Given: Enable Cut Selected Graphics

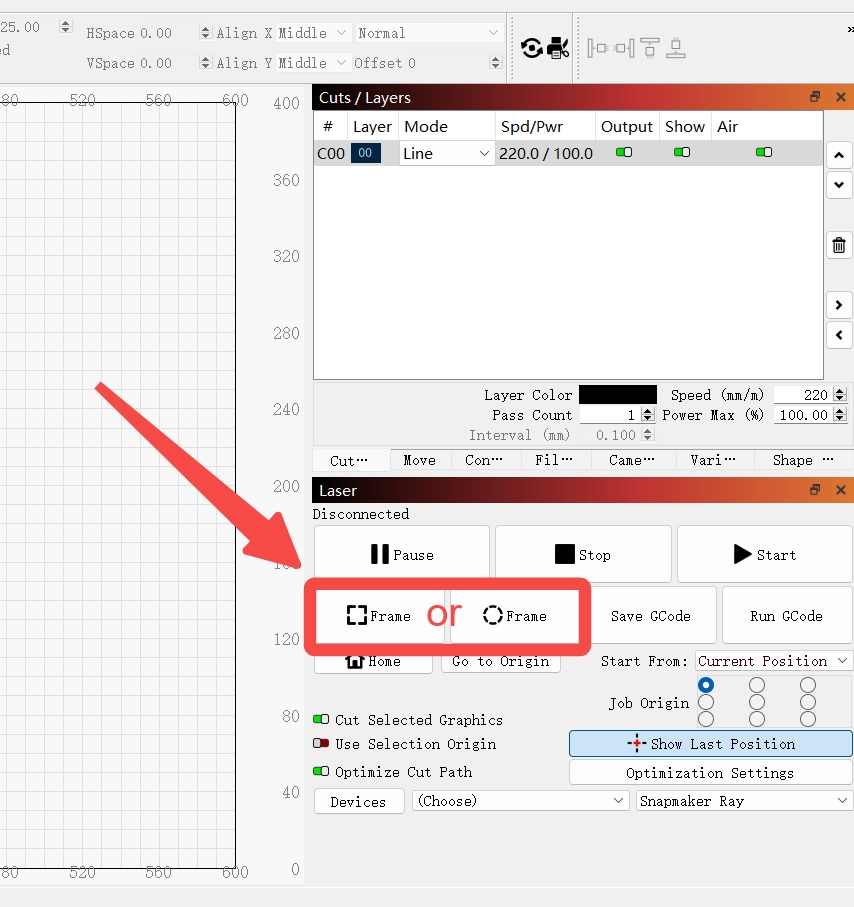Looking at the screenshot, I should click(x=321, y=720).
